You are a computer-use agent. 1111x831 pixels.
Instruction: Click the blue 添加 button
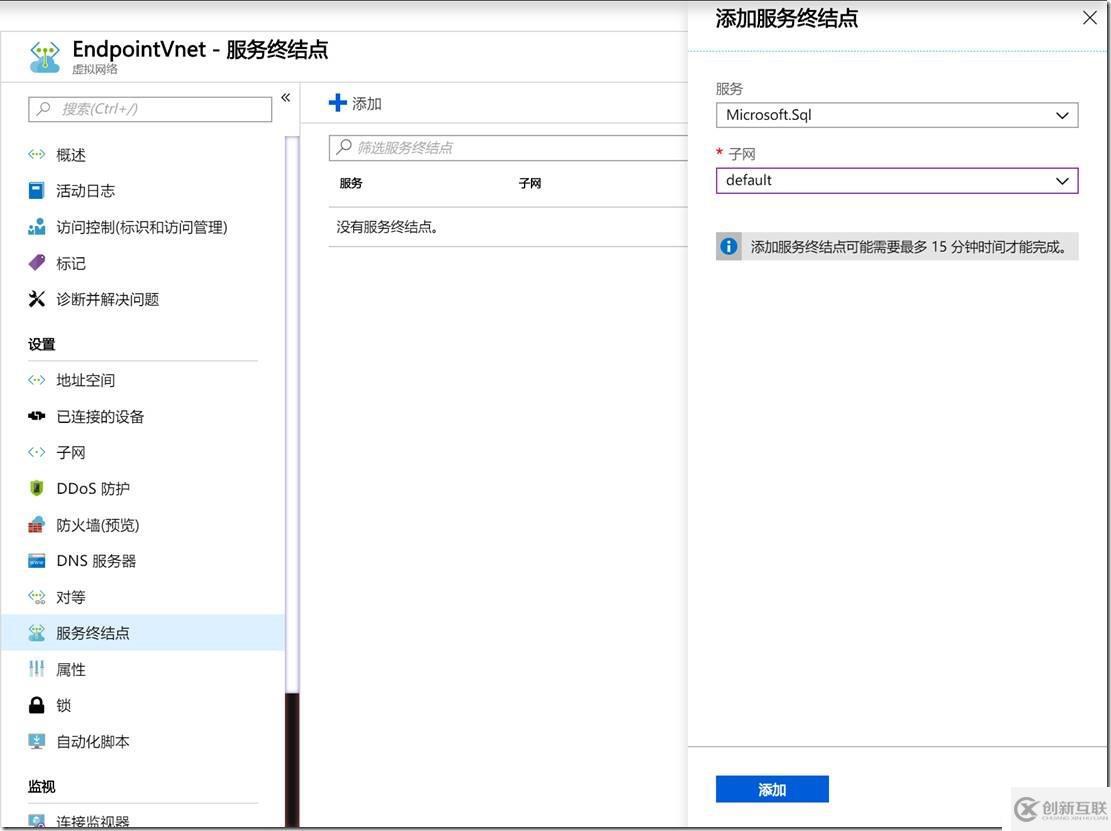point(771,789)
